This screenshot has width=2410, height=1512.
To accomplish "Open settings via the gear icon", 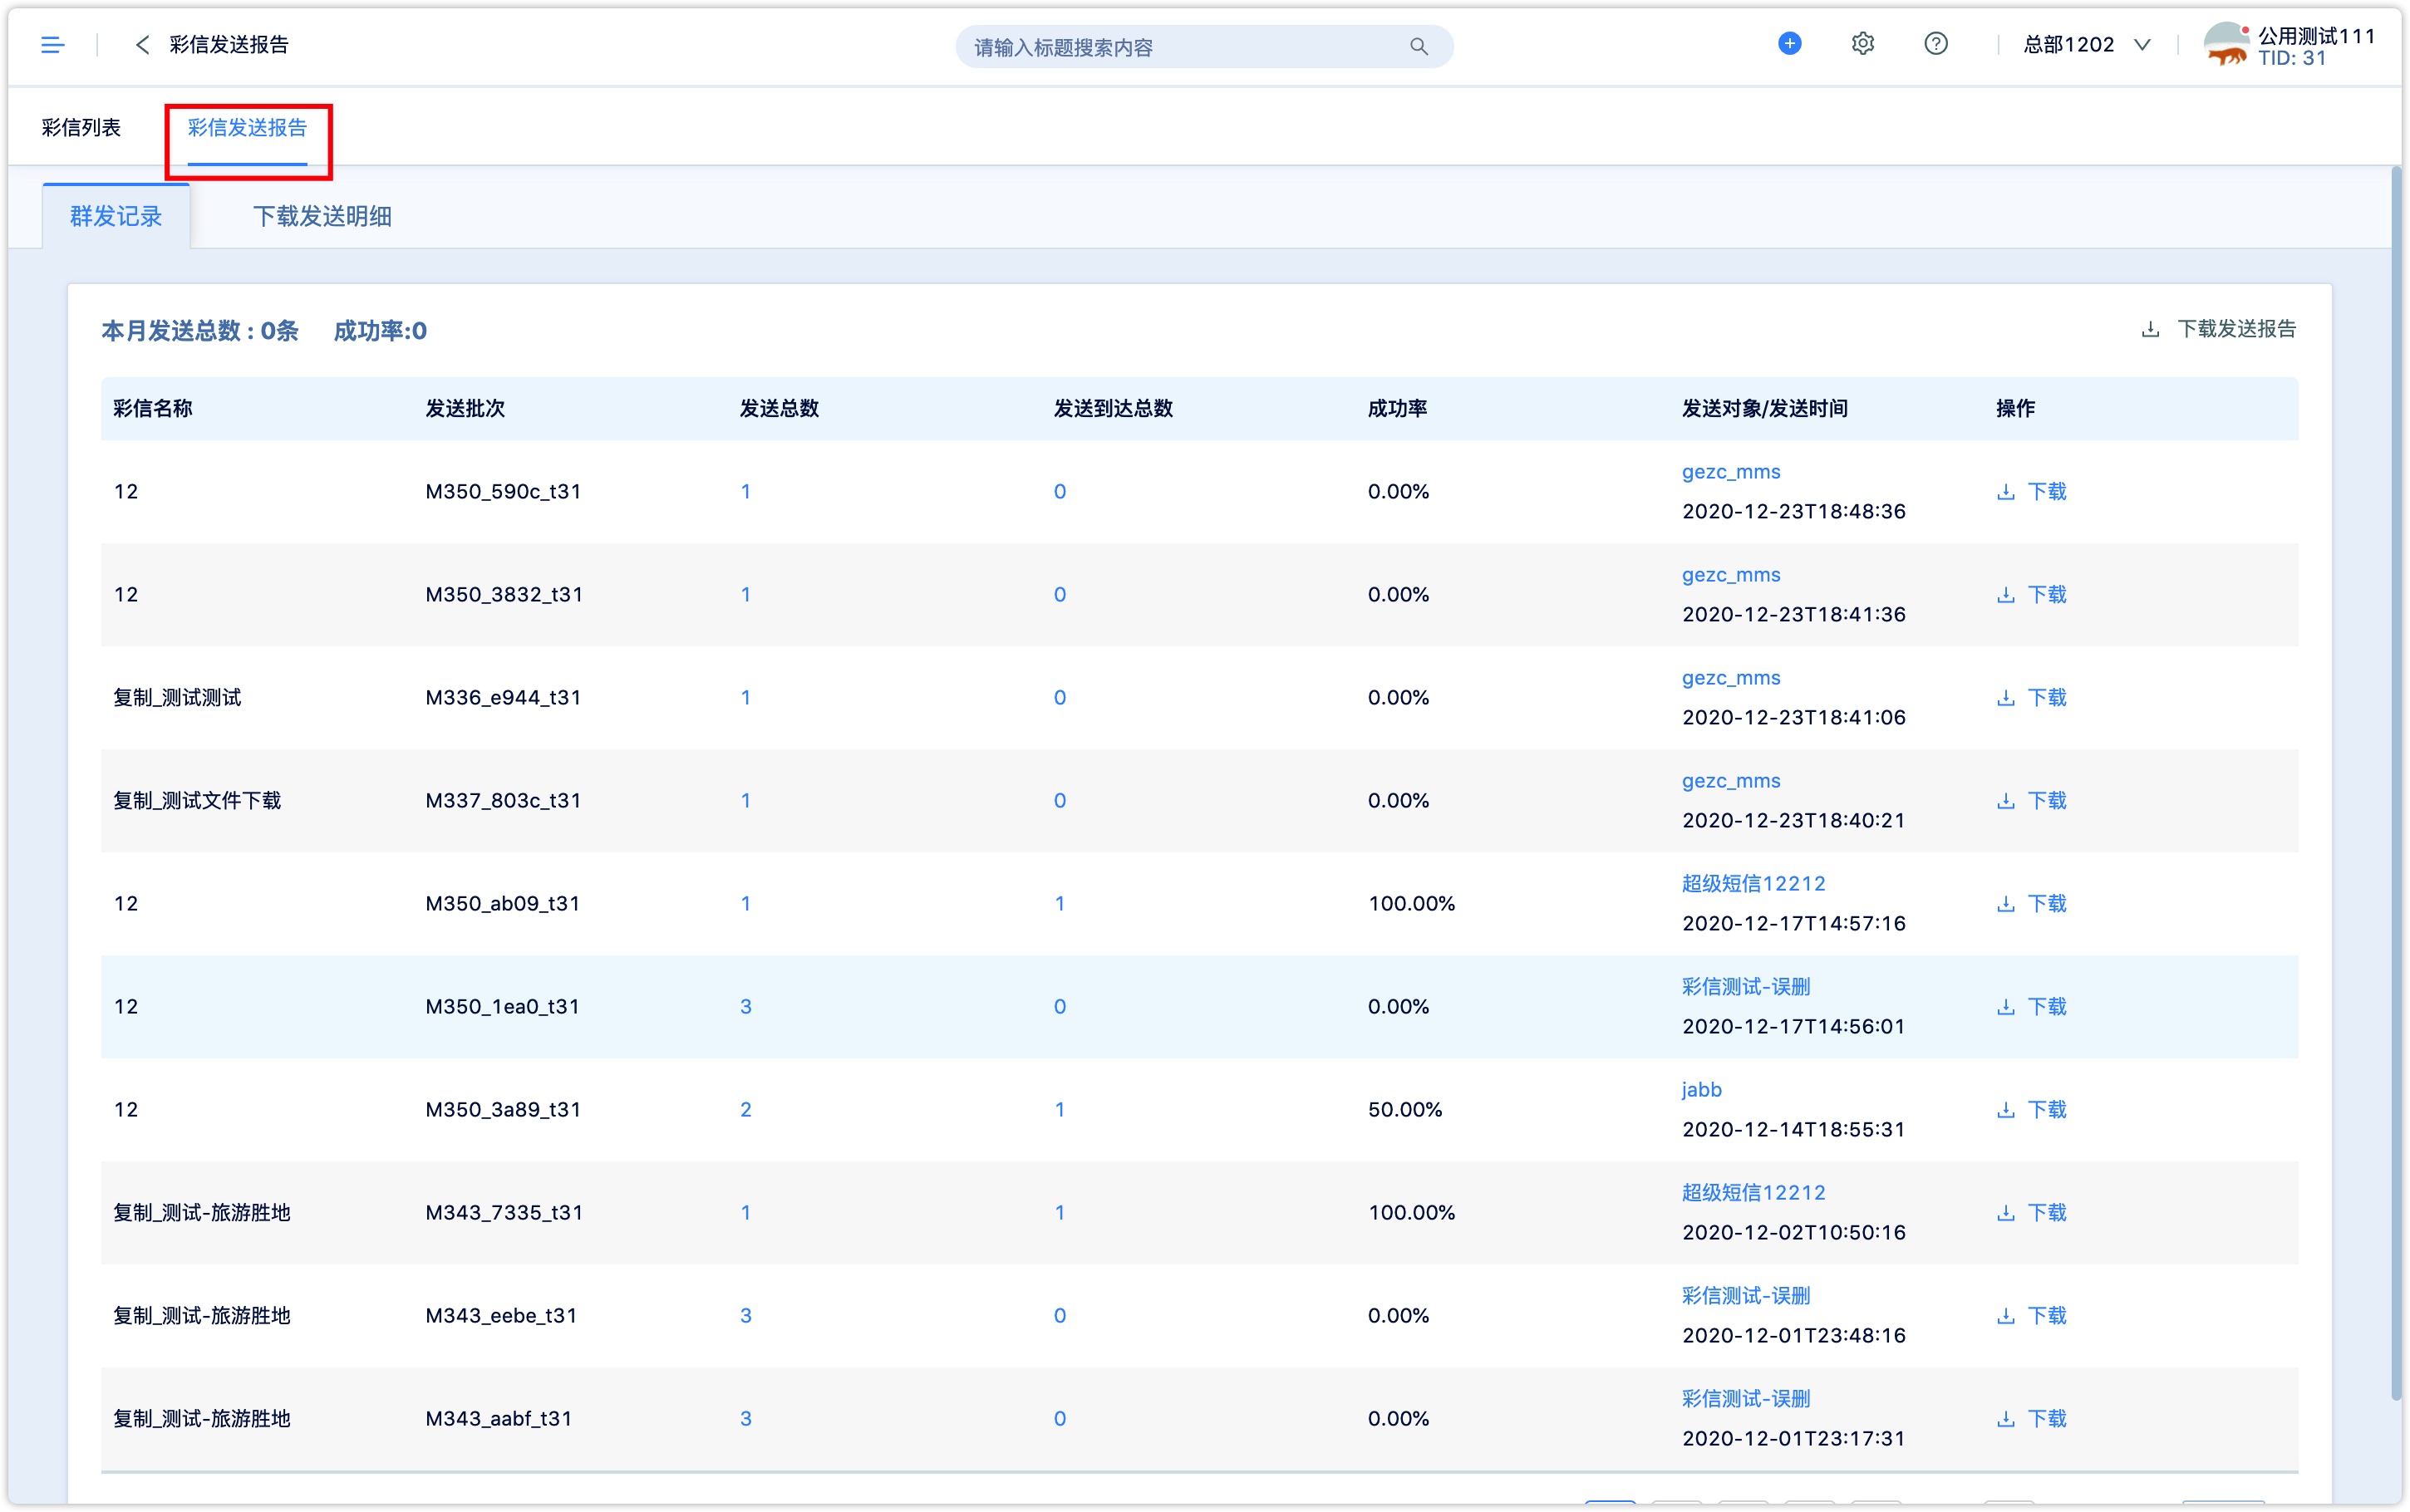I will (x=1862, y=44).
